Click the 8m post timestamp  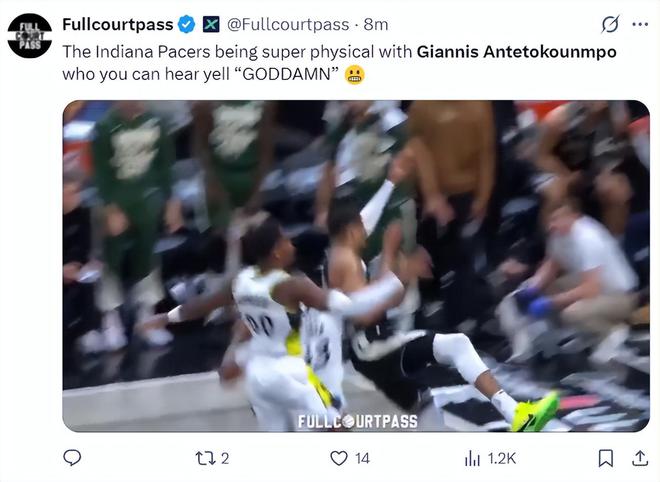[376, 24]
